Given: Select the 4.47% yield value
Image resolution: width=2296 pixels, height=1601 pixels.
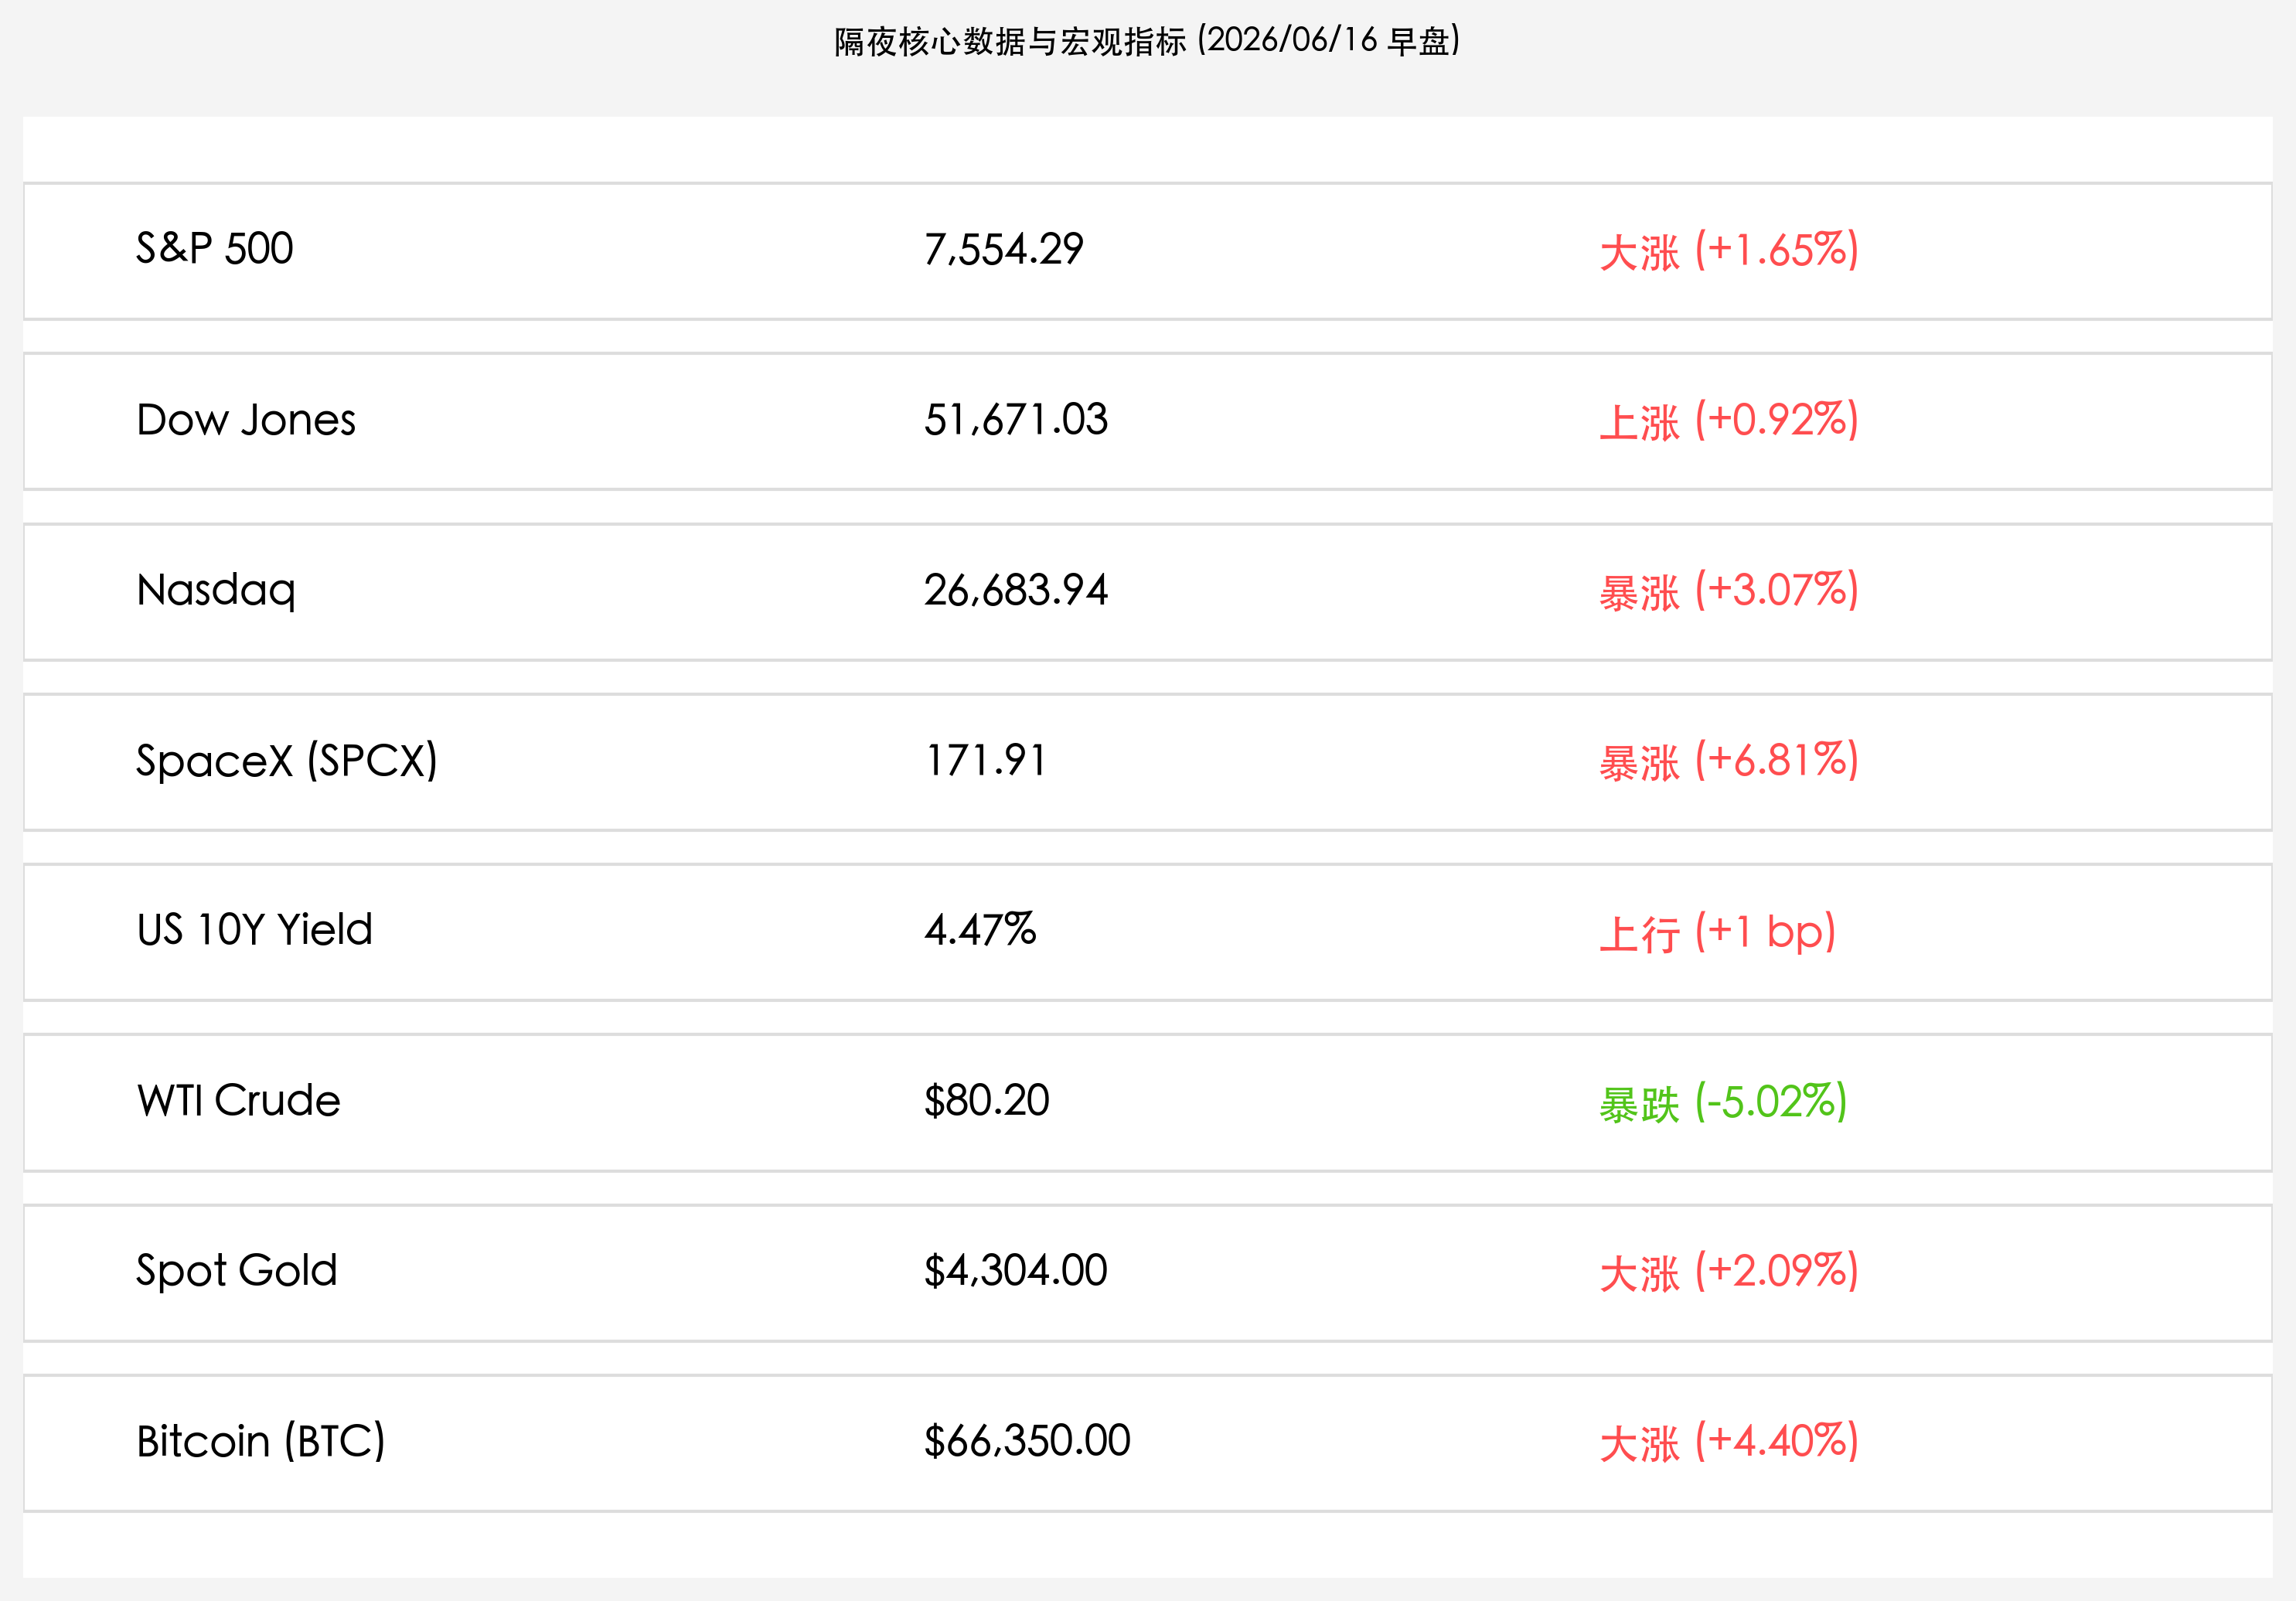Looking at the screenshot, I should tap(980, 930).
